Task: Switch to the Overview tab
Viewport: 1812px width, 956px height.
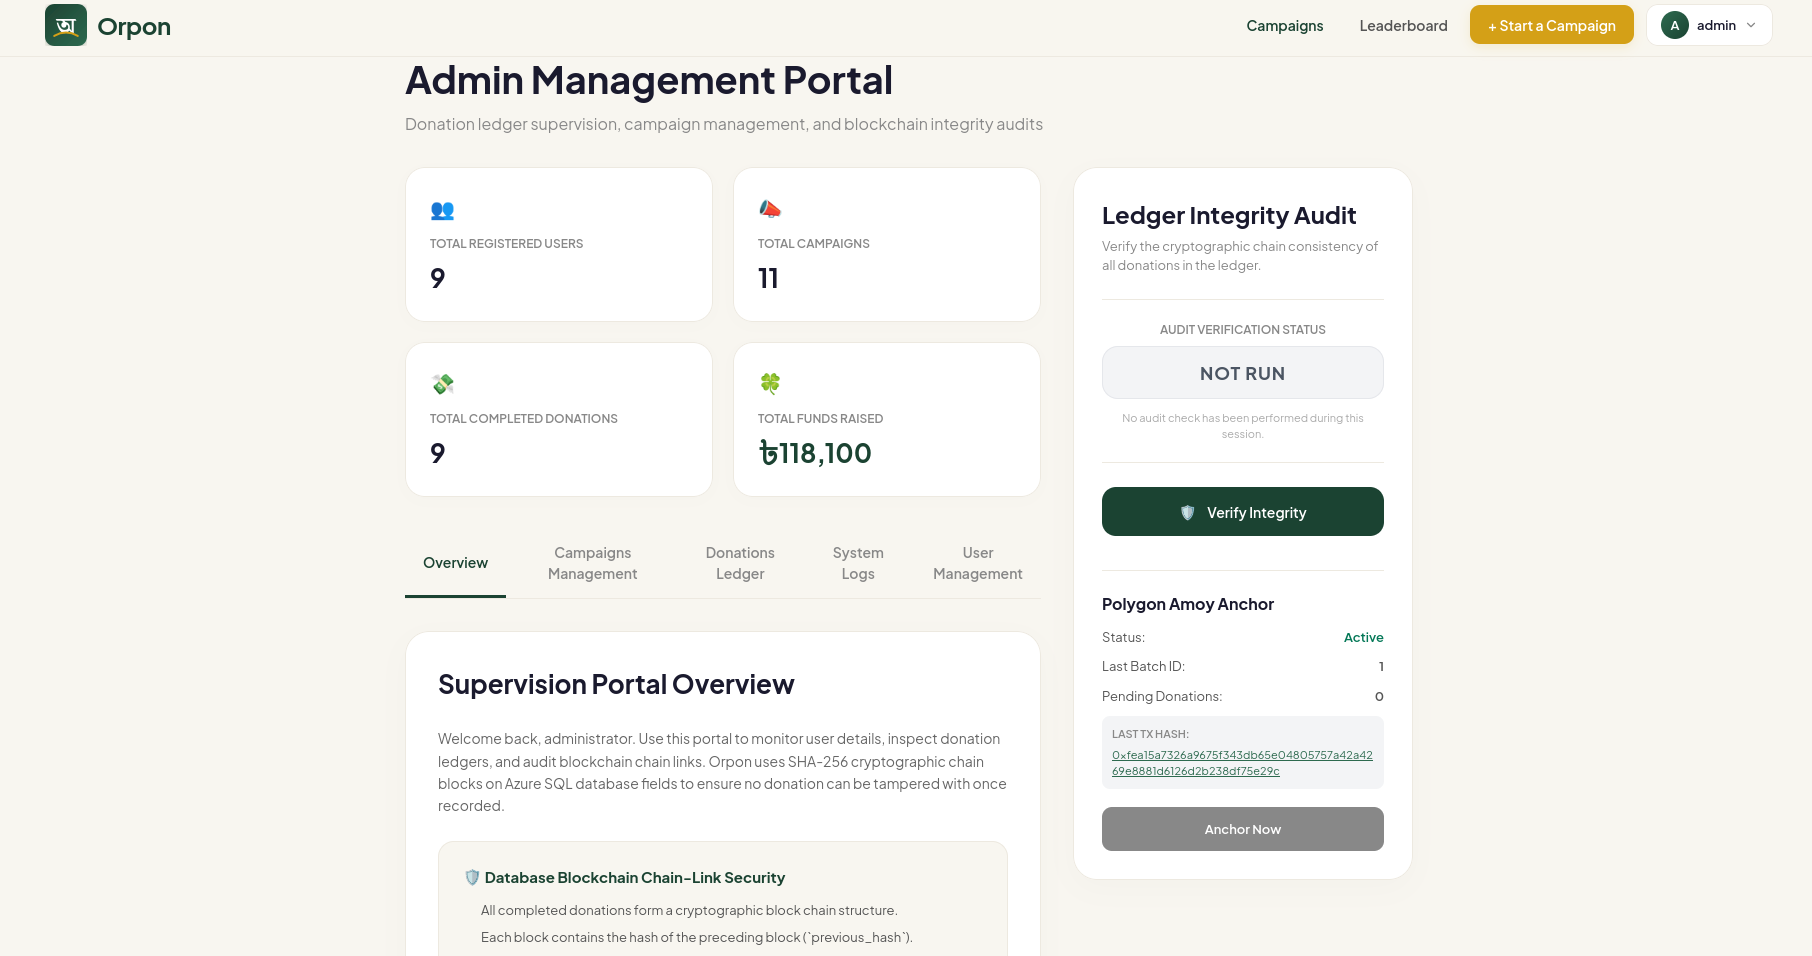Action: coord(455,563)
